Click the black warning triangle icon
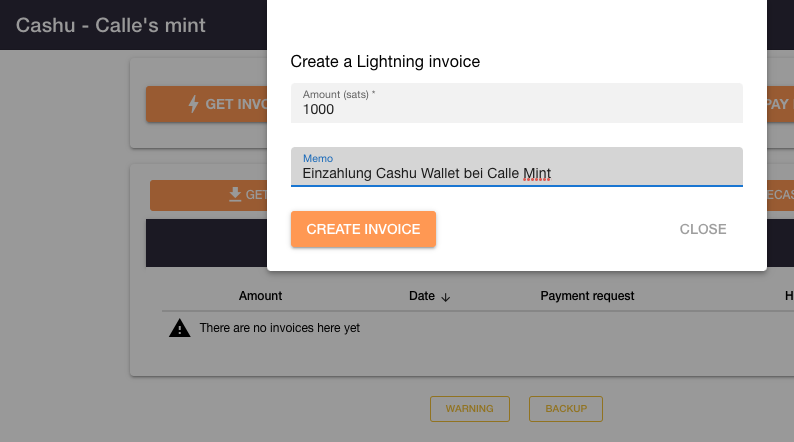 click(x=179, y=328)
